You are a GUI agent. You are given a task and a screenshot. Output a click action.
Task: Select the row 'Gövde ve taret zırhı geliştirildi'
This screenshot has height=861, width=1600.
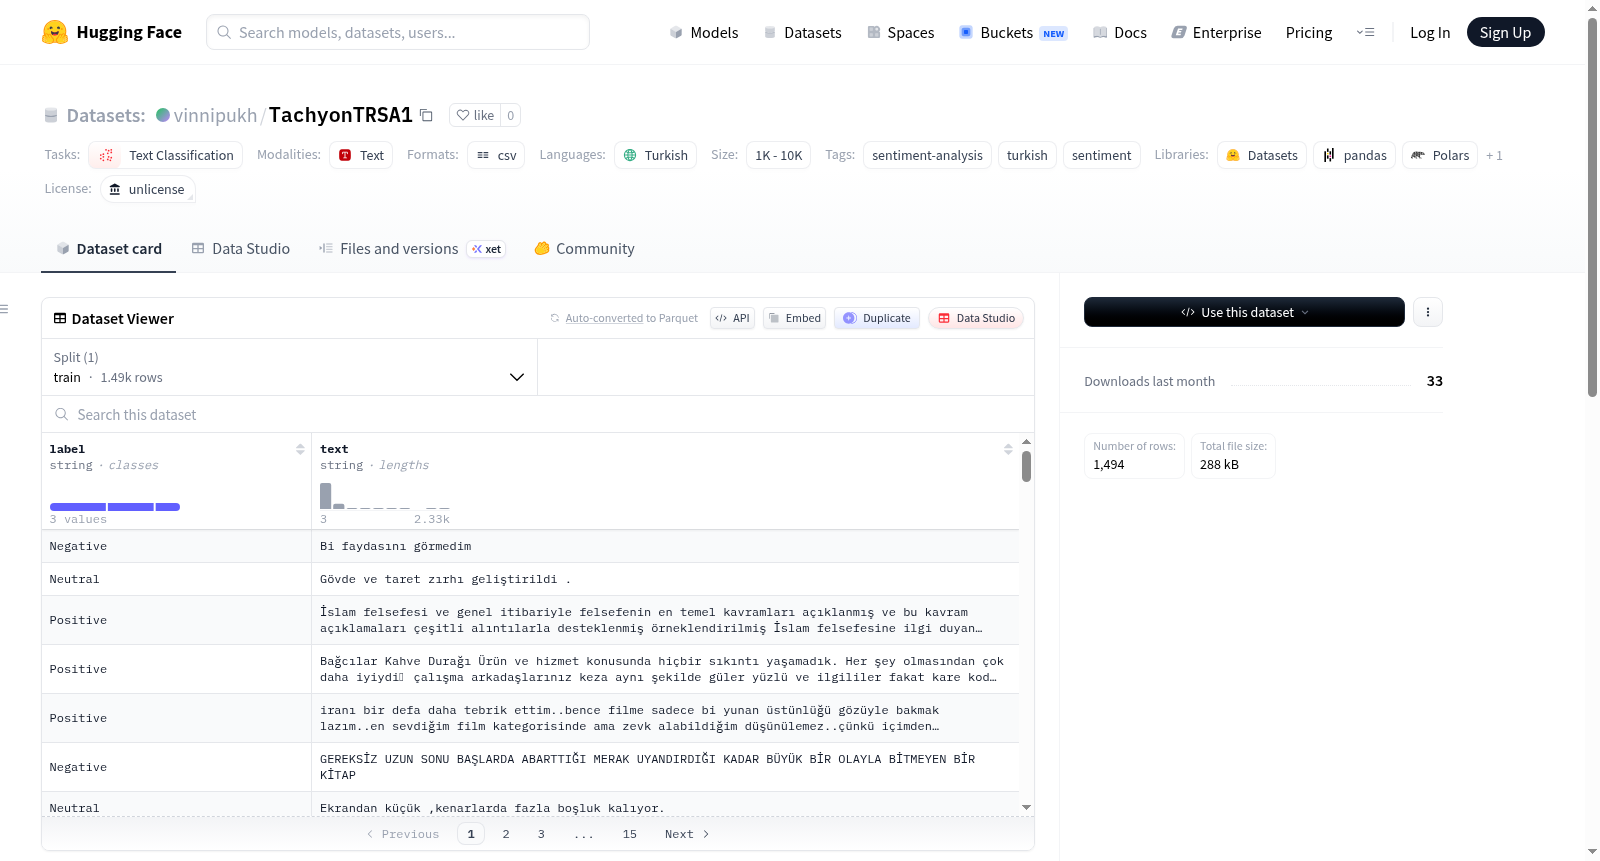point(530,579)
